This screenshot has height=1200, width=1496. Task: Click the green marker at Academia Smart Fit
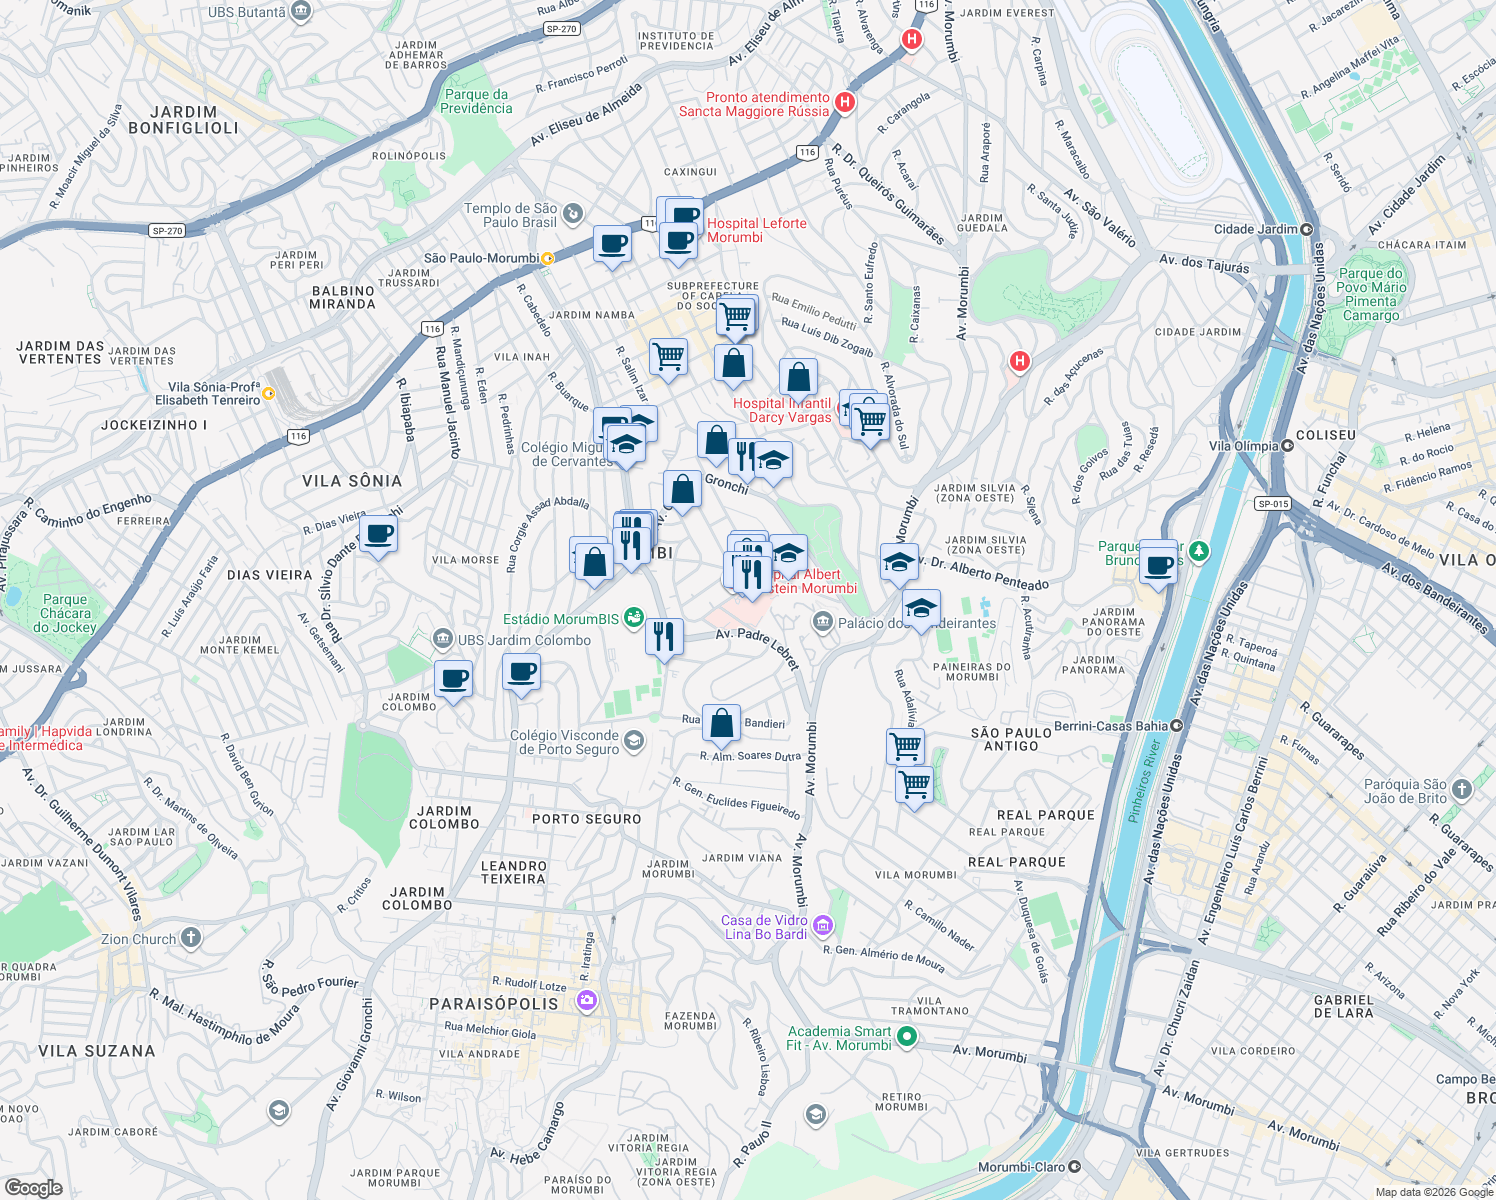coord(908,1036)
